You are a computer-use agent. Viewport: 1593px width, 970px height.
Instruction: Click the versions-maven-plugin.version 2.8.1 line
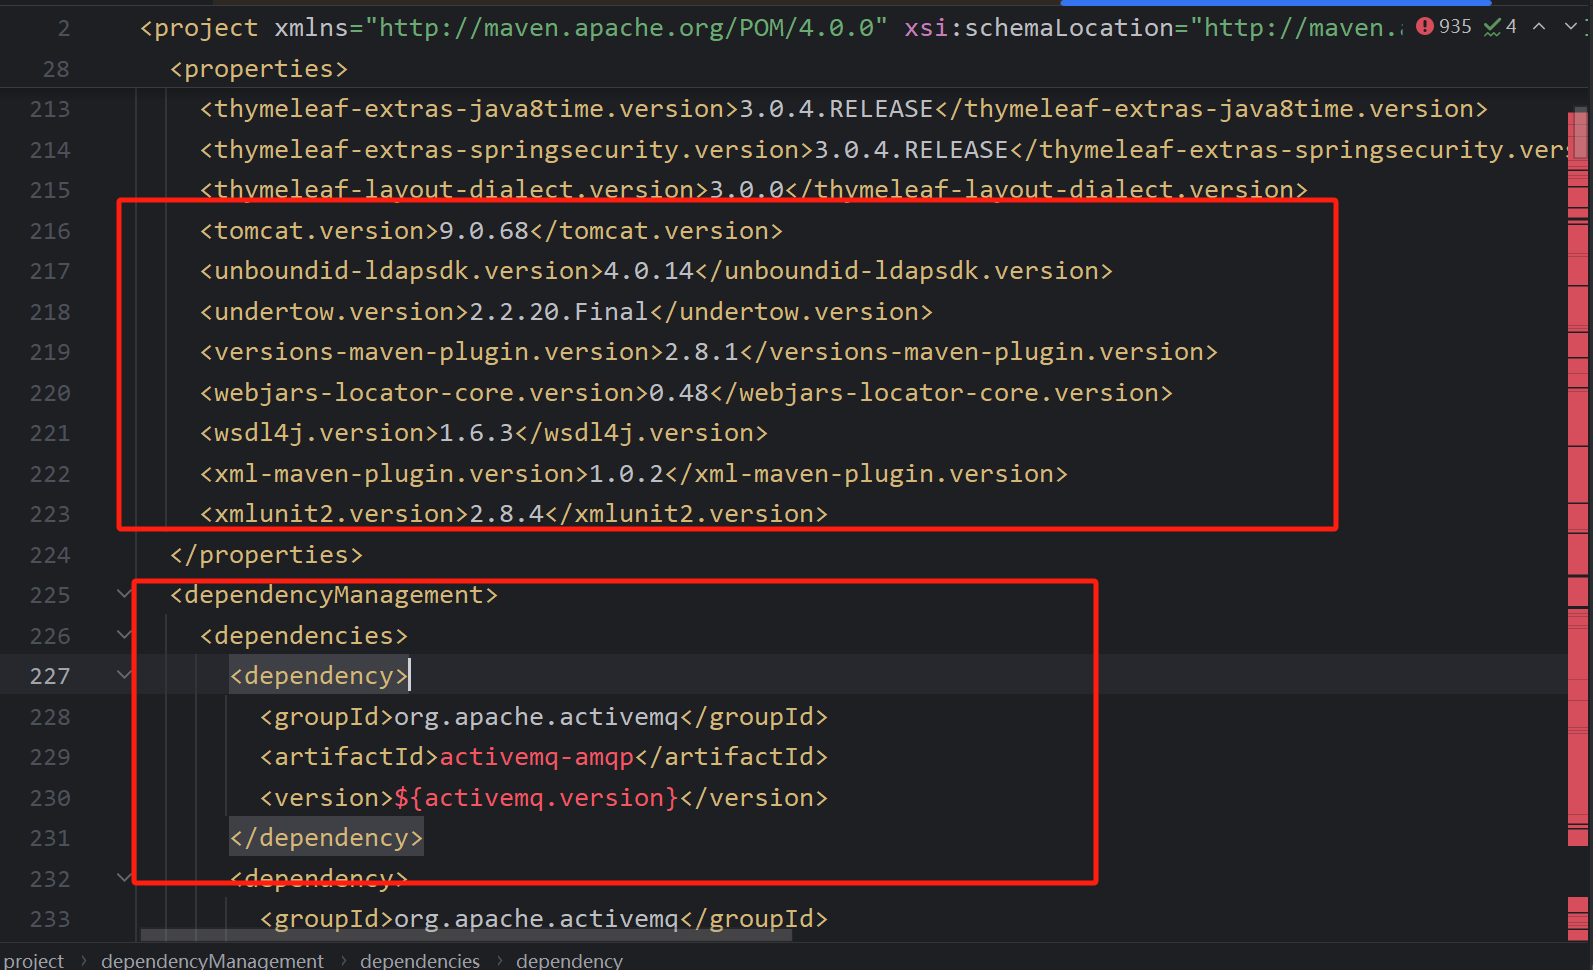click(709, 352)
